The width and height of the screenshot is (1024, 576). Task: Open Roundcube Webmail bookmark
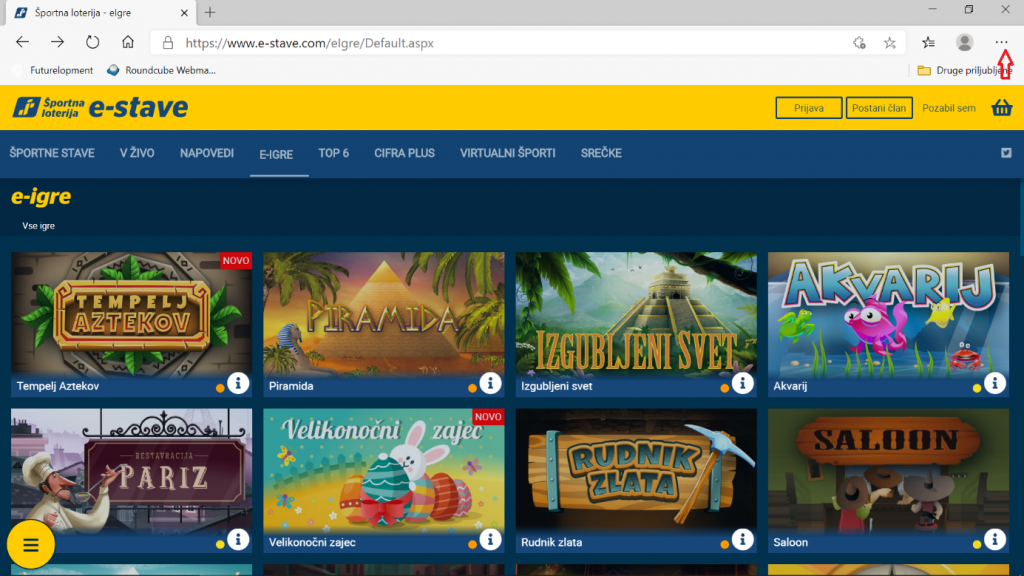coord(161,71)
